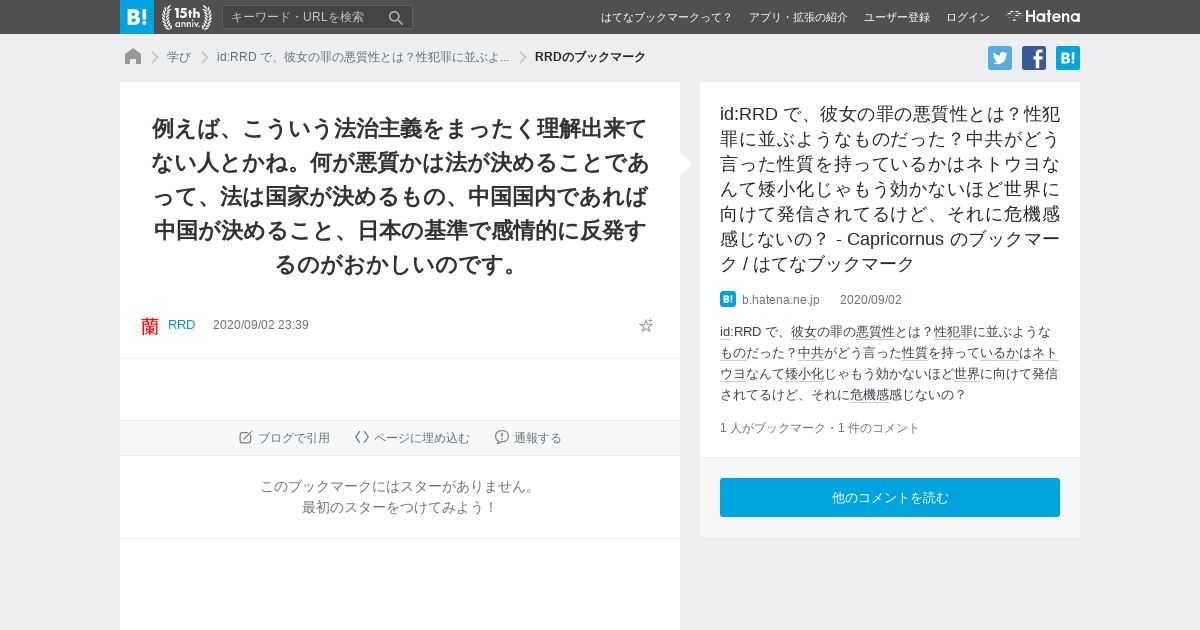This screenshot has width=1200, height=630.
Task: Open the 15th anniversary badge
Action: (187, 17)
